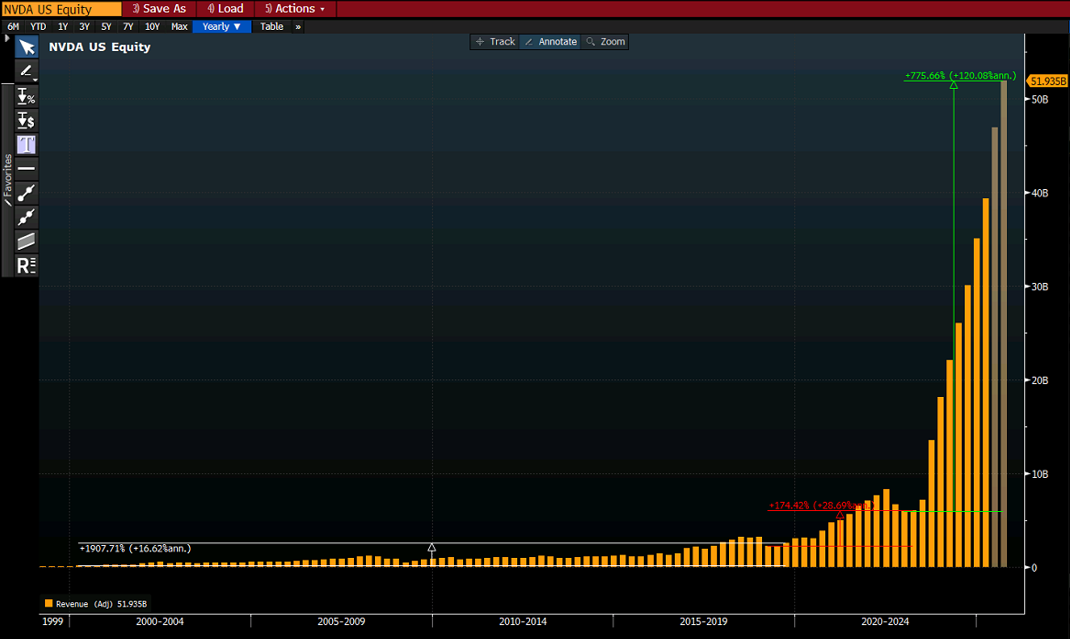This screenshot has width=1070, height=639.
Task: Click the 50B y-axis label
Action: coord(1040,100)
